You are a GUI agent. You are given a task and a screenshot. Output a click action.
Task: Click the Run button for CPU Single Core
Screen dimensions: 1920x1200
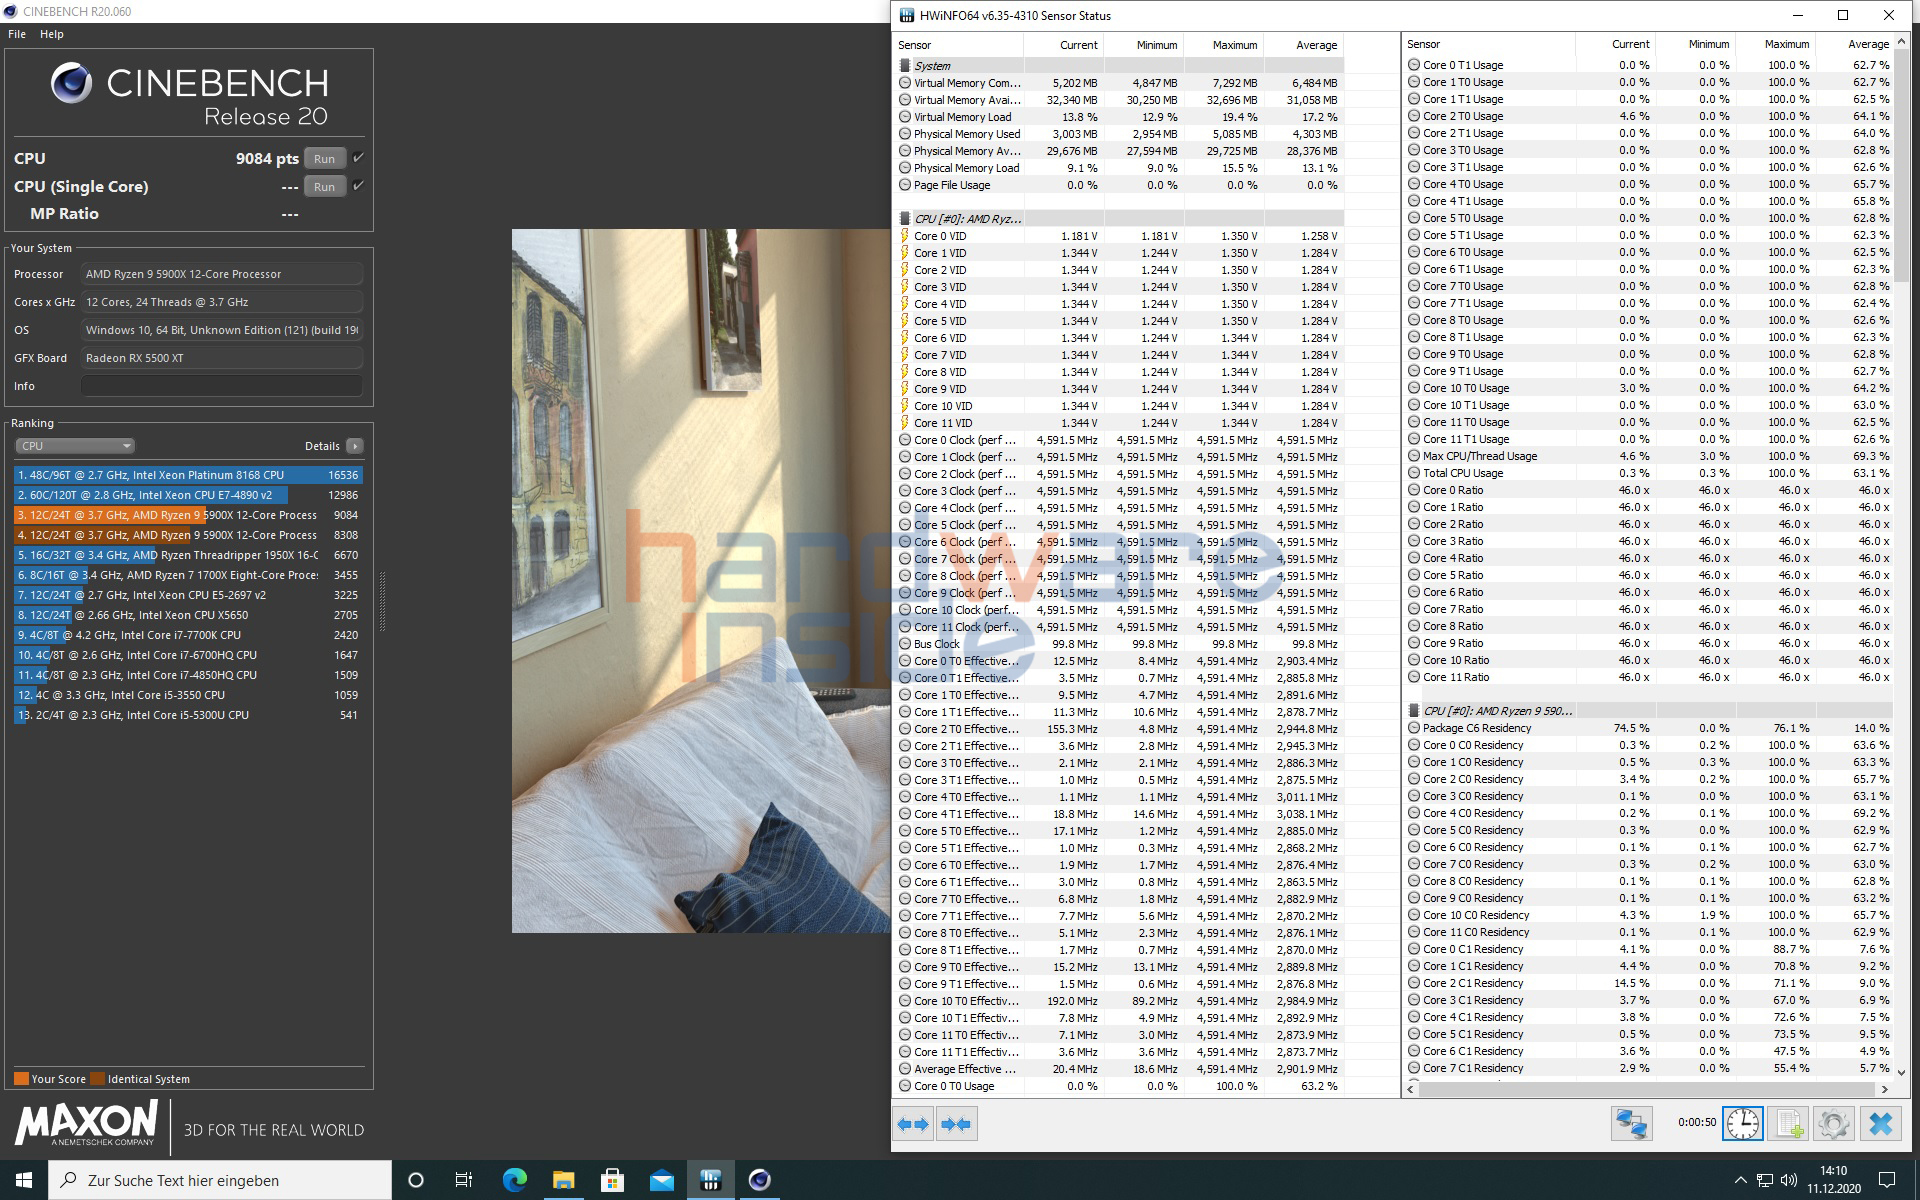[x=323, y=185]
